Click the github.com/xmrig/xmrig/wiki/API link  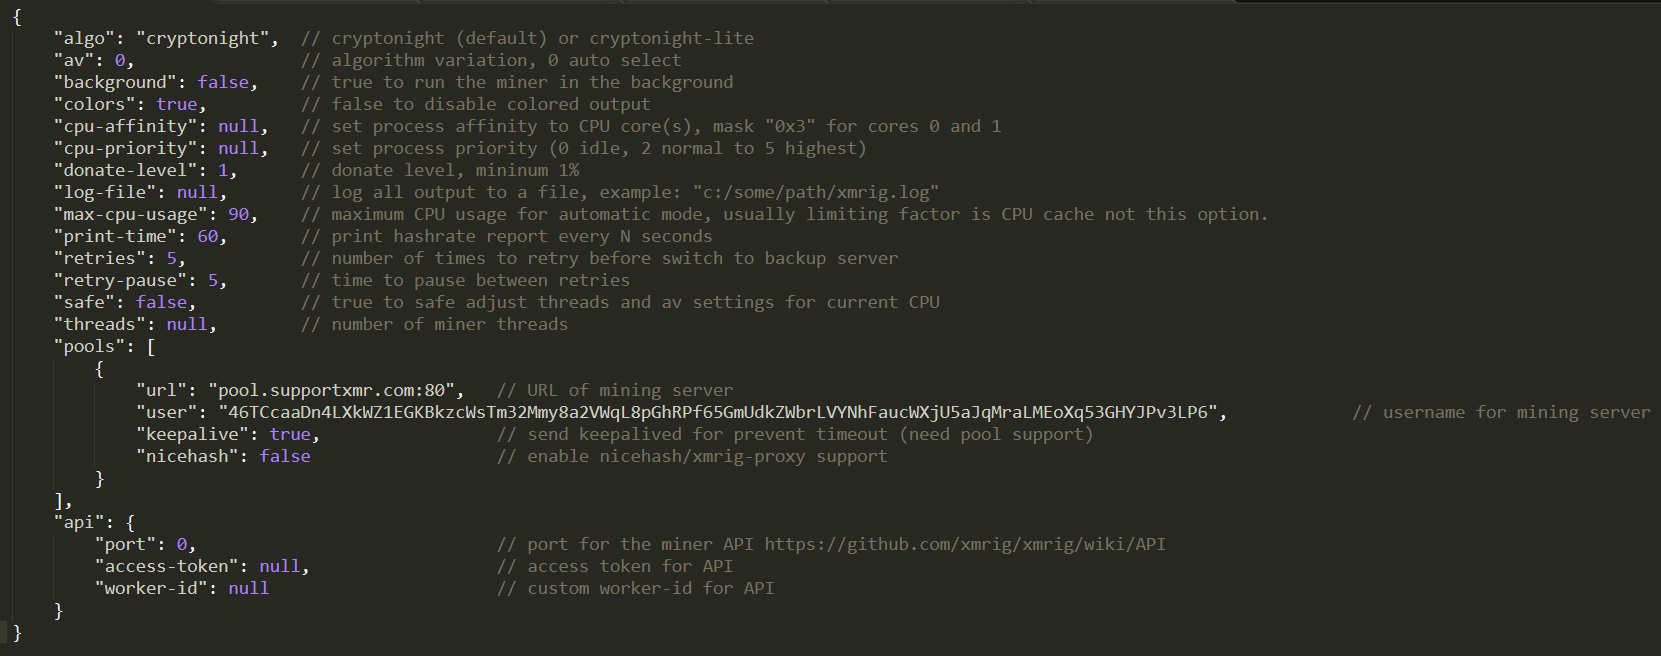coord(965,544)
